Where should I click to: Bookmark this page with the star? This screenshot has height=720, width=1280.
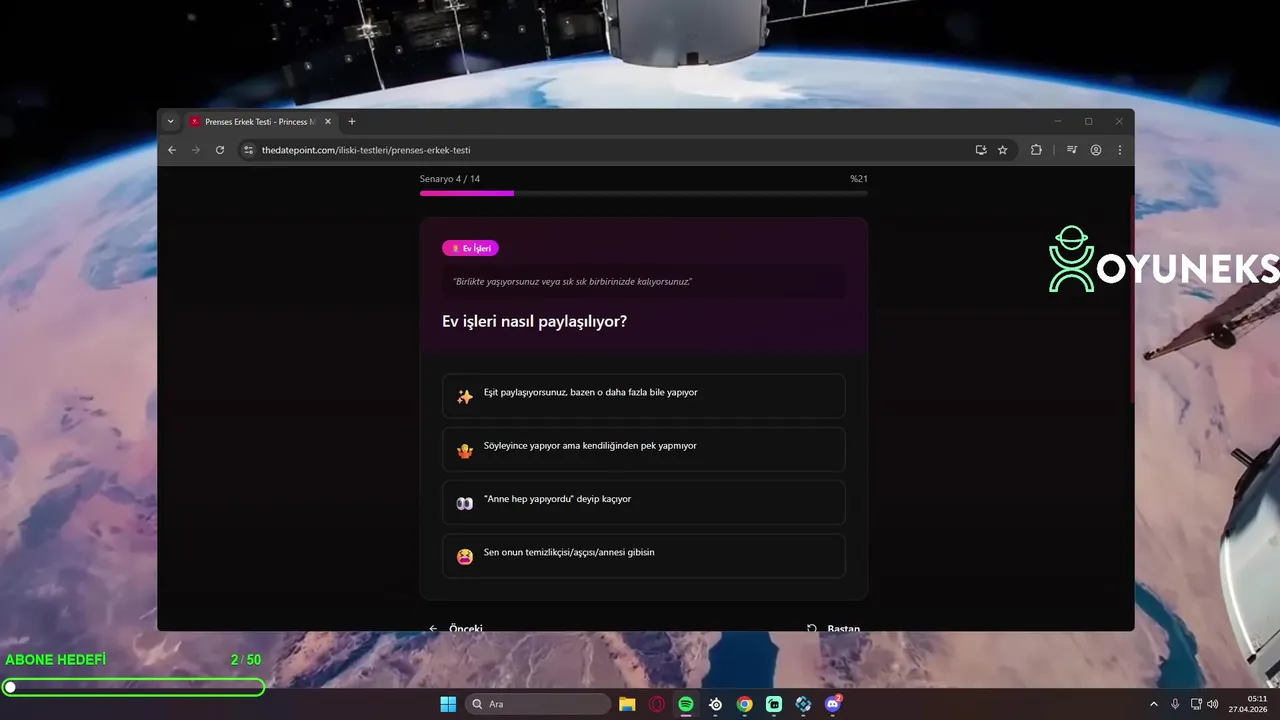pos(1002,150)
